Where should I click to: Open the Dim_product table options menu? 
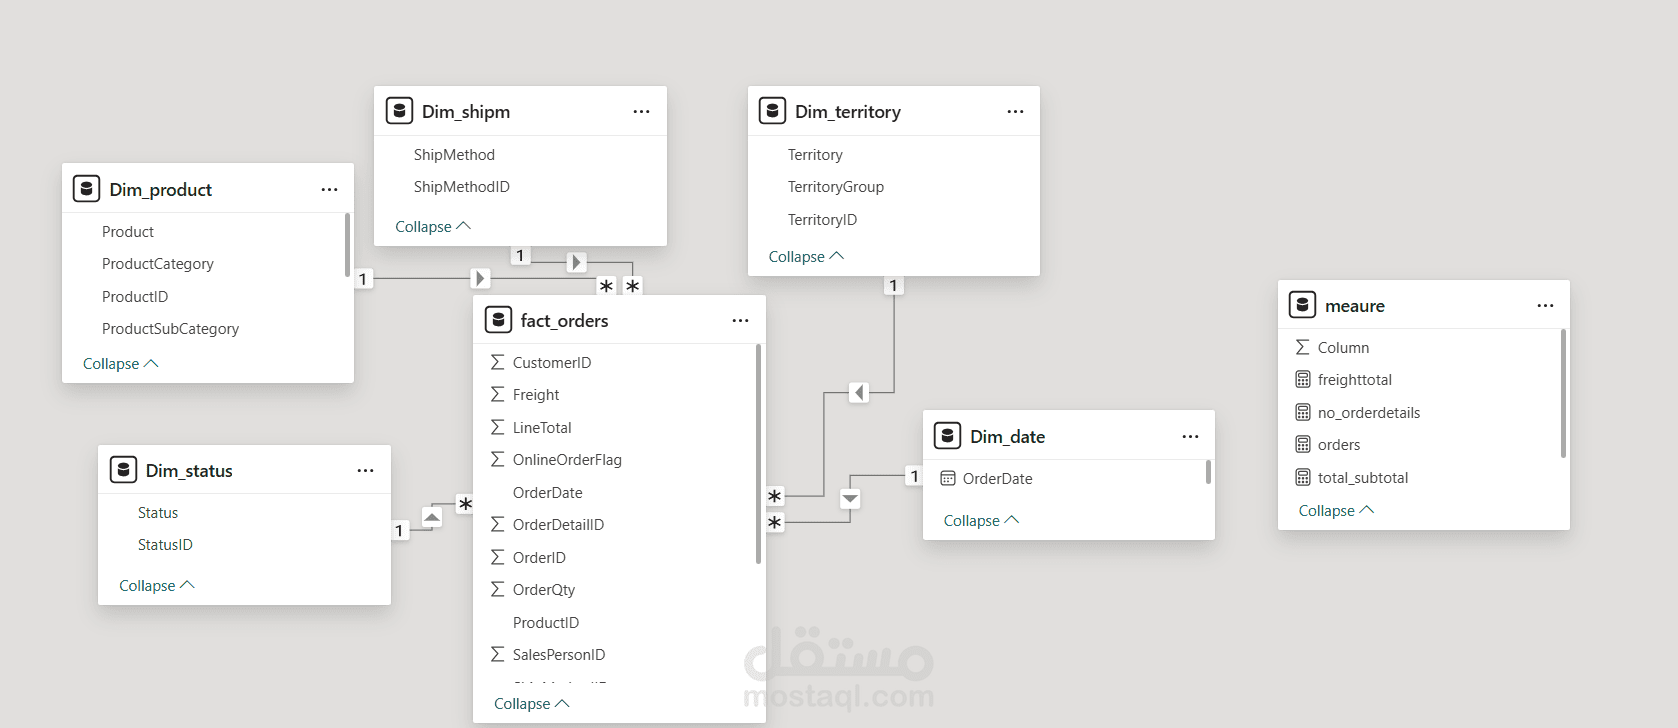click(329, 189)
